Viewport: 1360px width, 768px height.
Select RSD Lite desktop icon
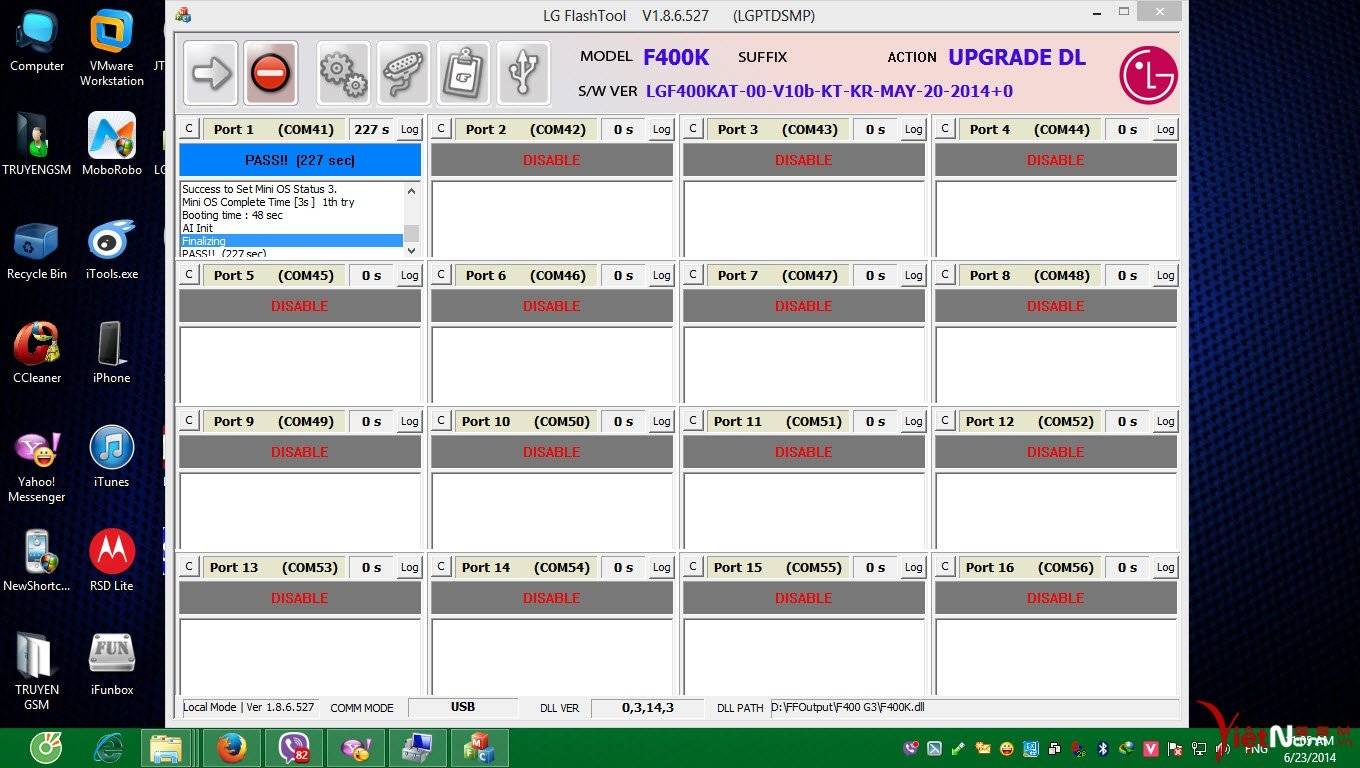point(112,562)
